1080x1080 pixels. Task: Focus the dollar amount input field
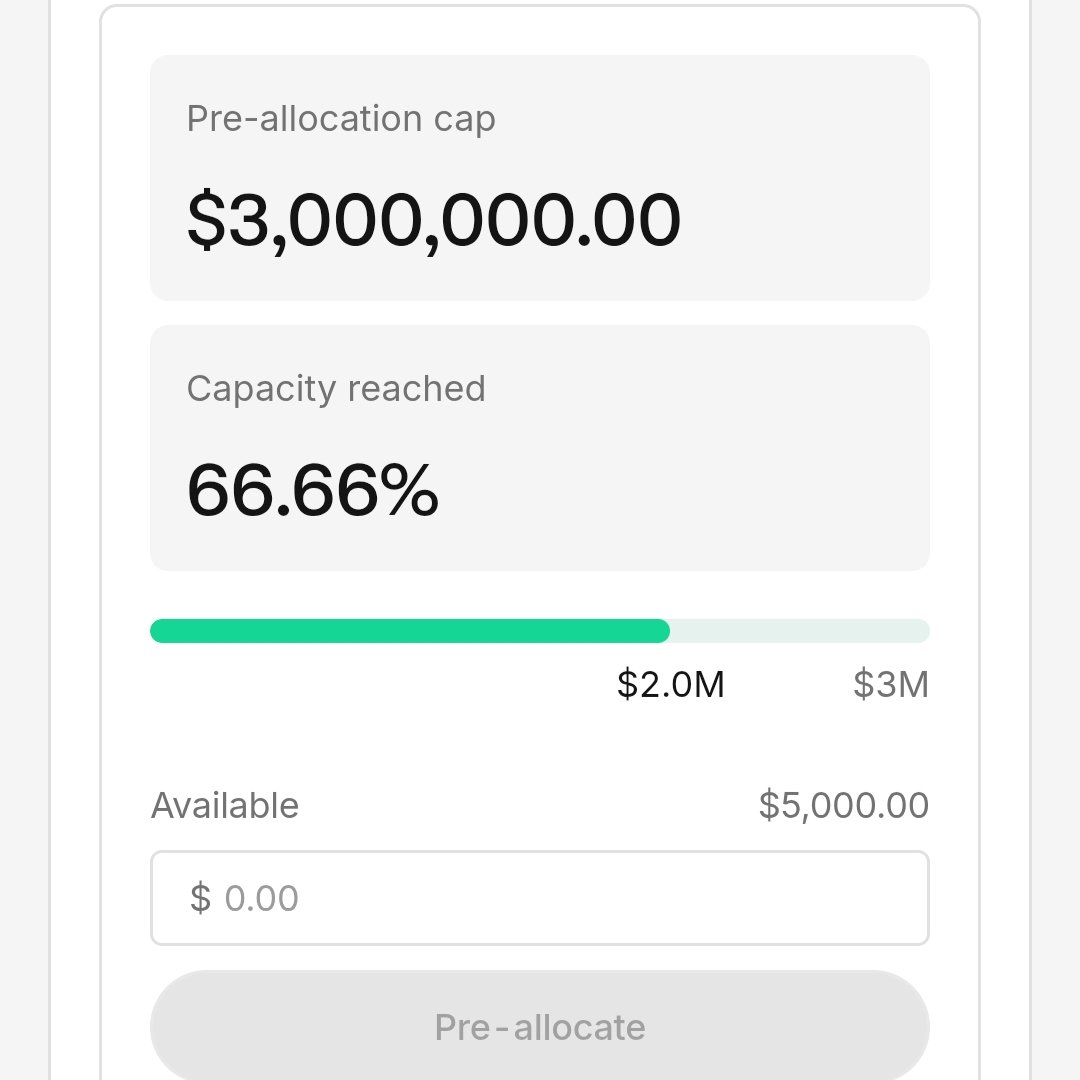539,897
